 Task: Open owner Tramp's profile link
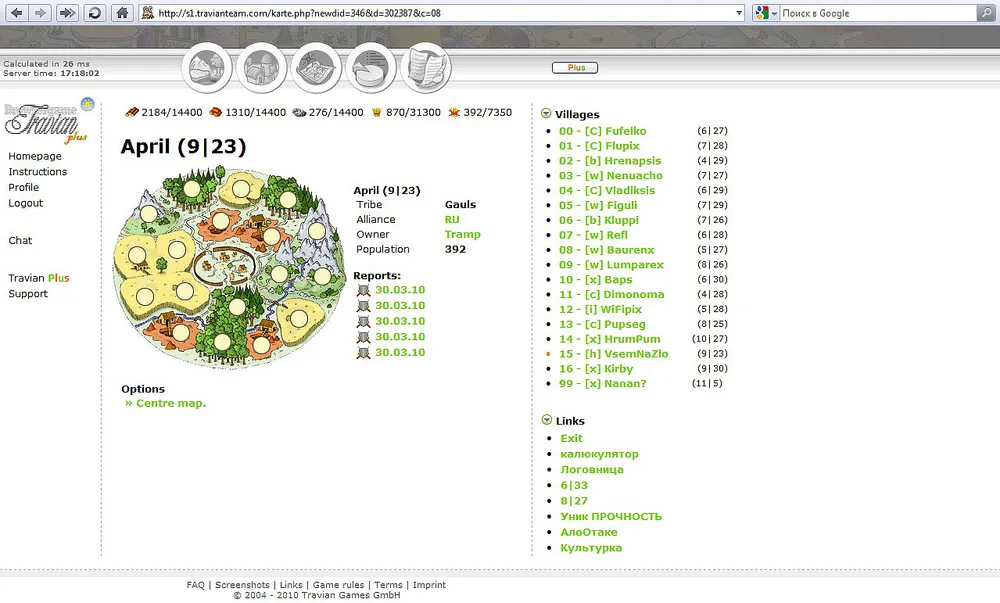462,234
